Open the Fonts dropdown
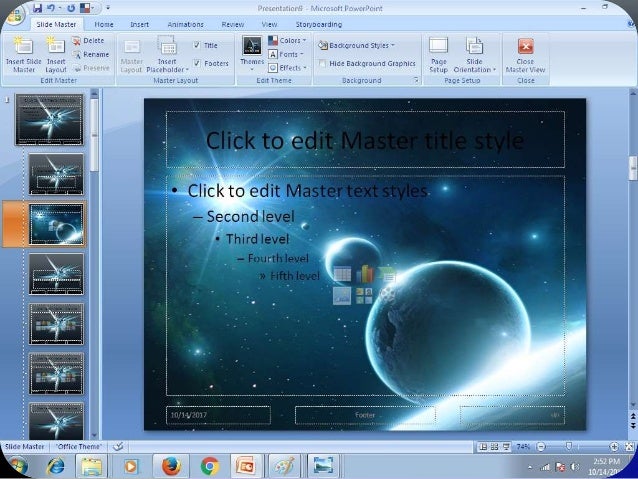The height and width of the screenshot is (479, 638). click(286, 54)
